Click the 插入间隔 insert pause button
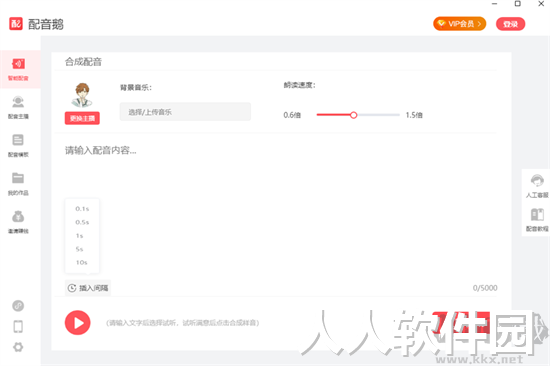The width and height of the screenshot is (550, 366). coord(88,288)
